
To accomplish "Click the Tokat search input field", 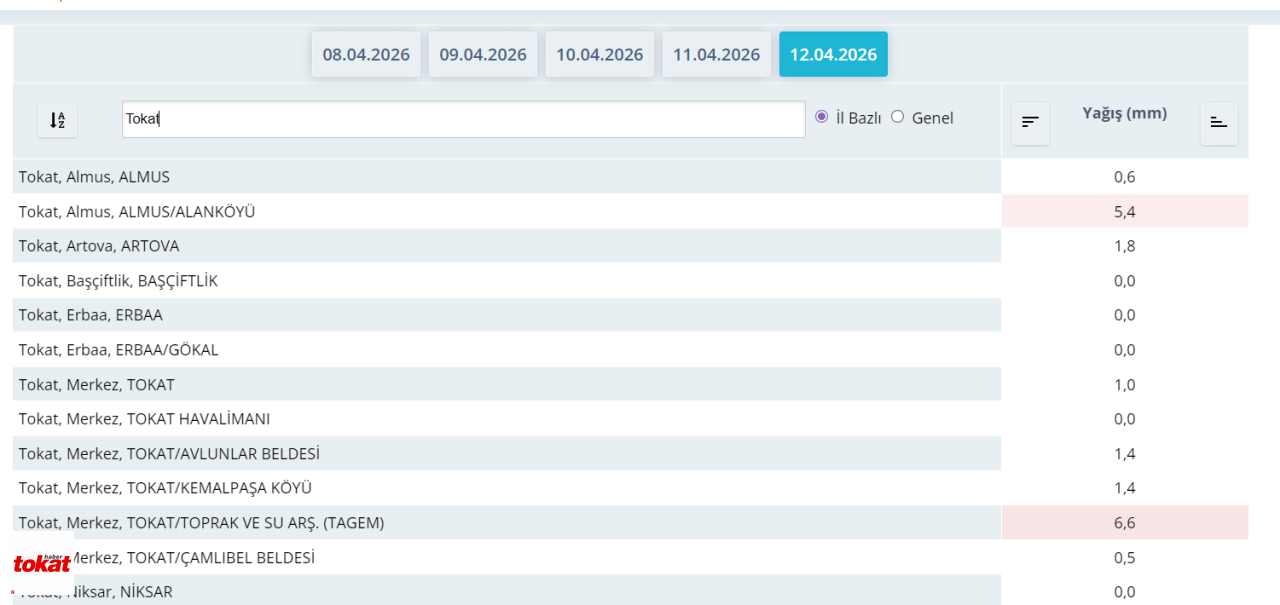I will (463, 119).
